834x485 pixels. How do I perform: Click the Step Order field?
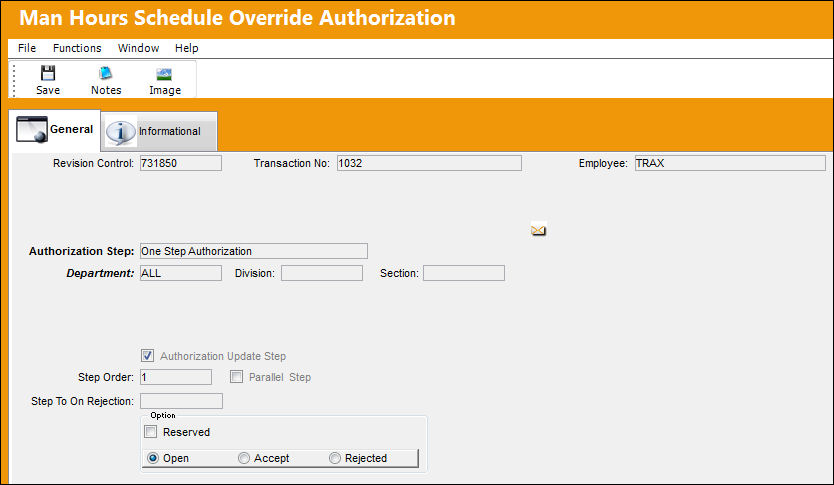(176, 377)
